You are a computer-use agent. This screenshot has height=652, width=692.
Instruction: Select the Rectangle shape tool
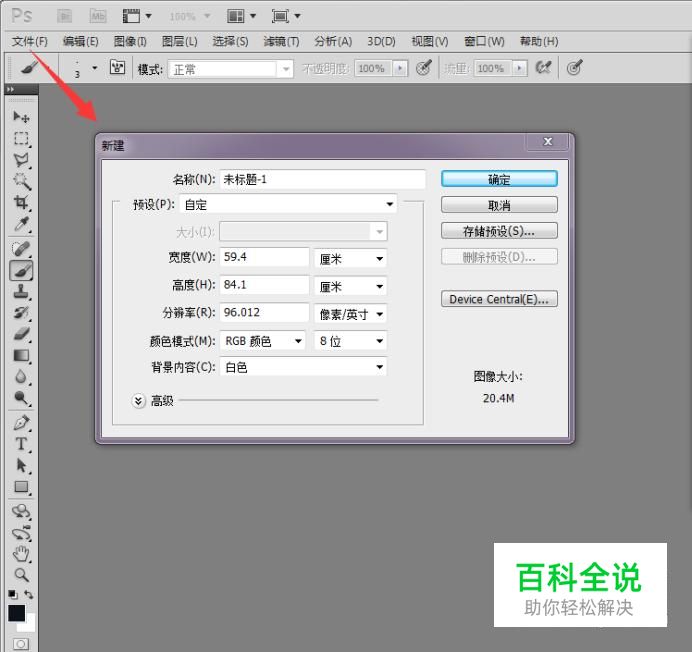click(21, 487)
